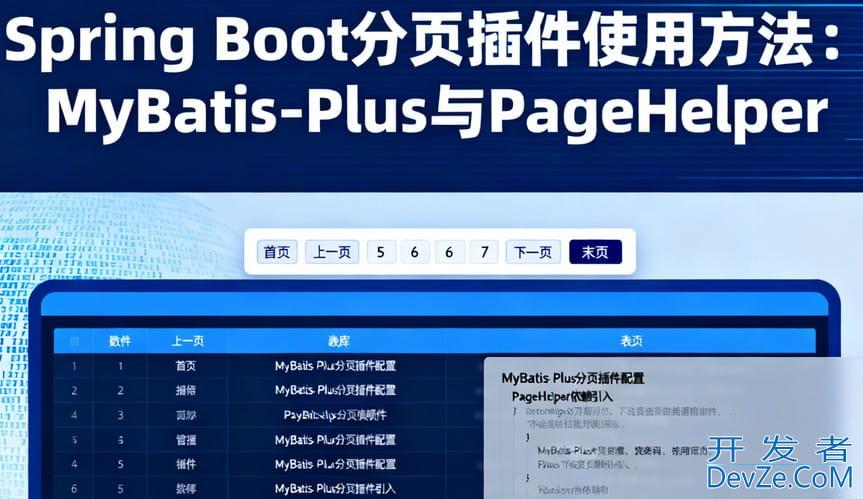Click the 上一页 column header in the table
The image size is (863, 499).
[187, 341]
